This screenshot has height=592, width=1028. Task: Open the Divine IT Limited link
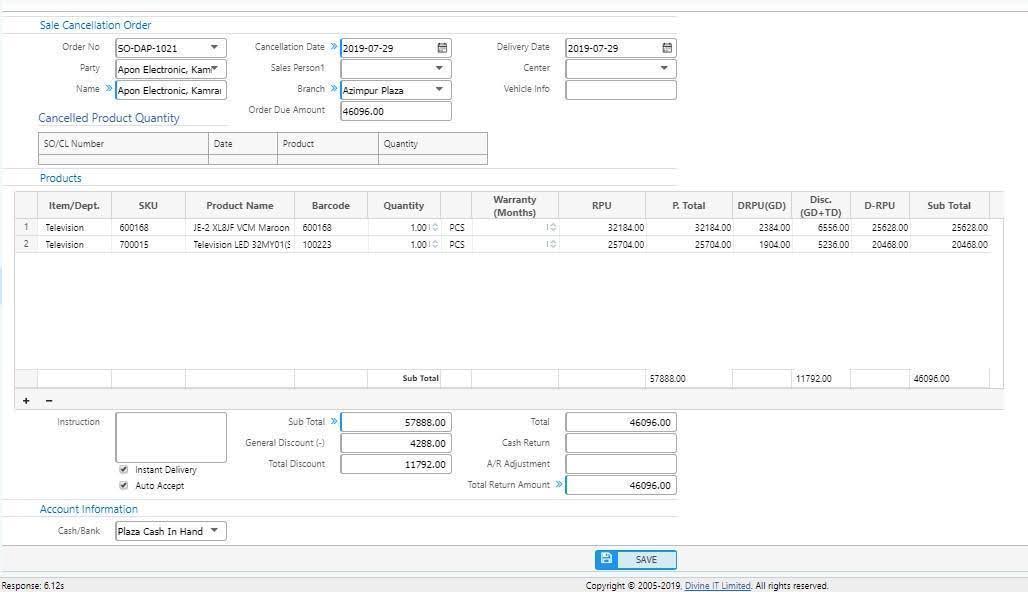(x=717, y=586)
